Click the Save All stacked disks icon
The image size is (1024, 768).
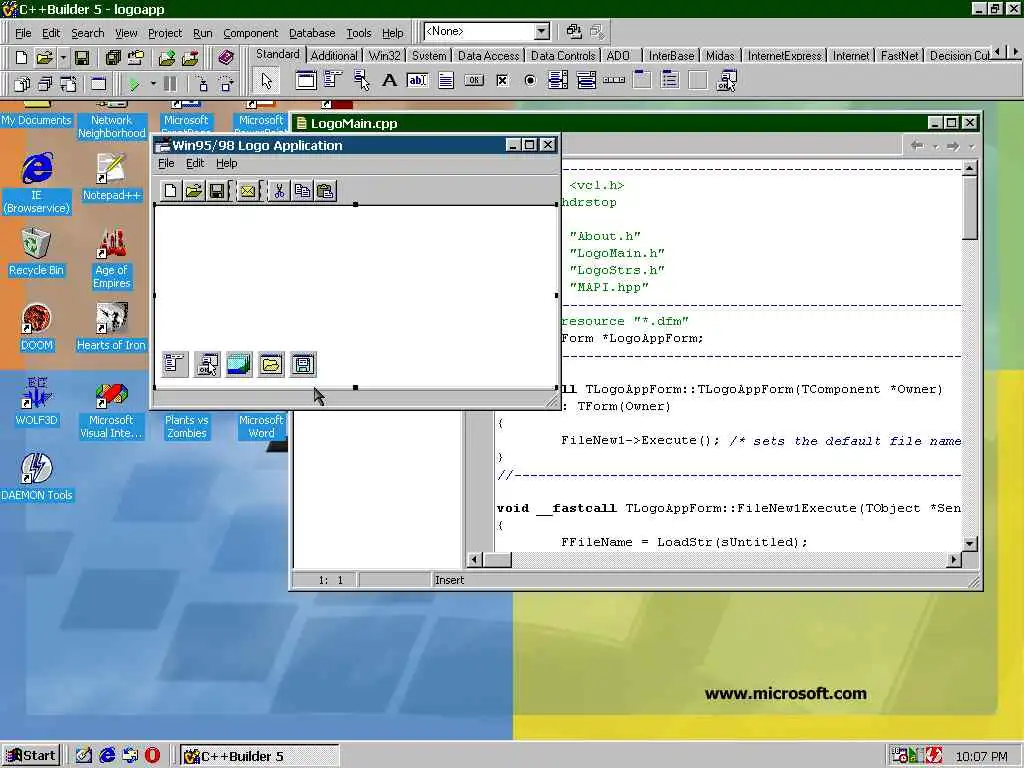click(113, 57)
